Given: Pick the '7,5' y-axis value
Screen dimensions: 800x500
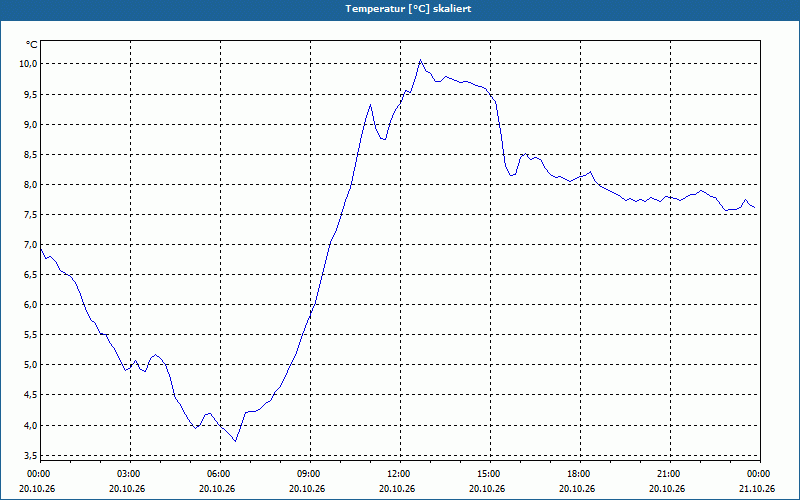Looking at the screenshot, I should click(x=31, y=215).
